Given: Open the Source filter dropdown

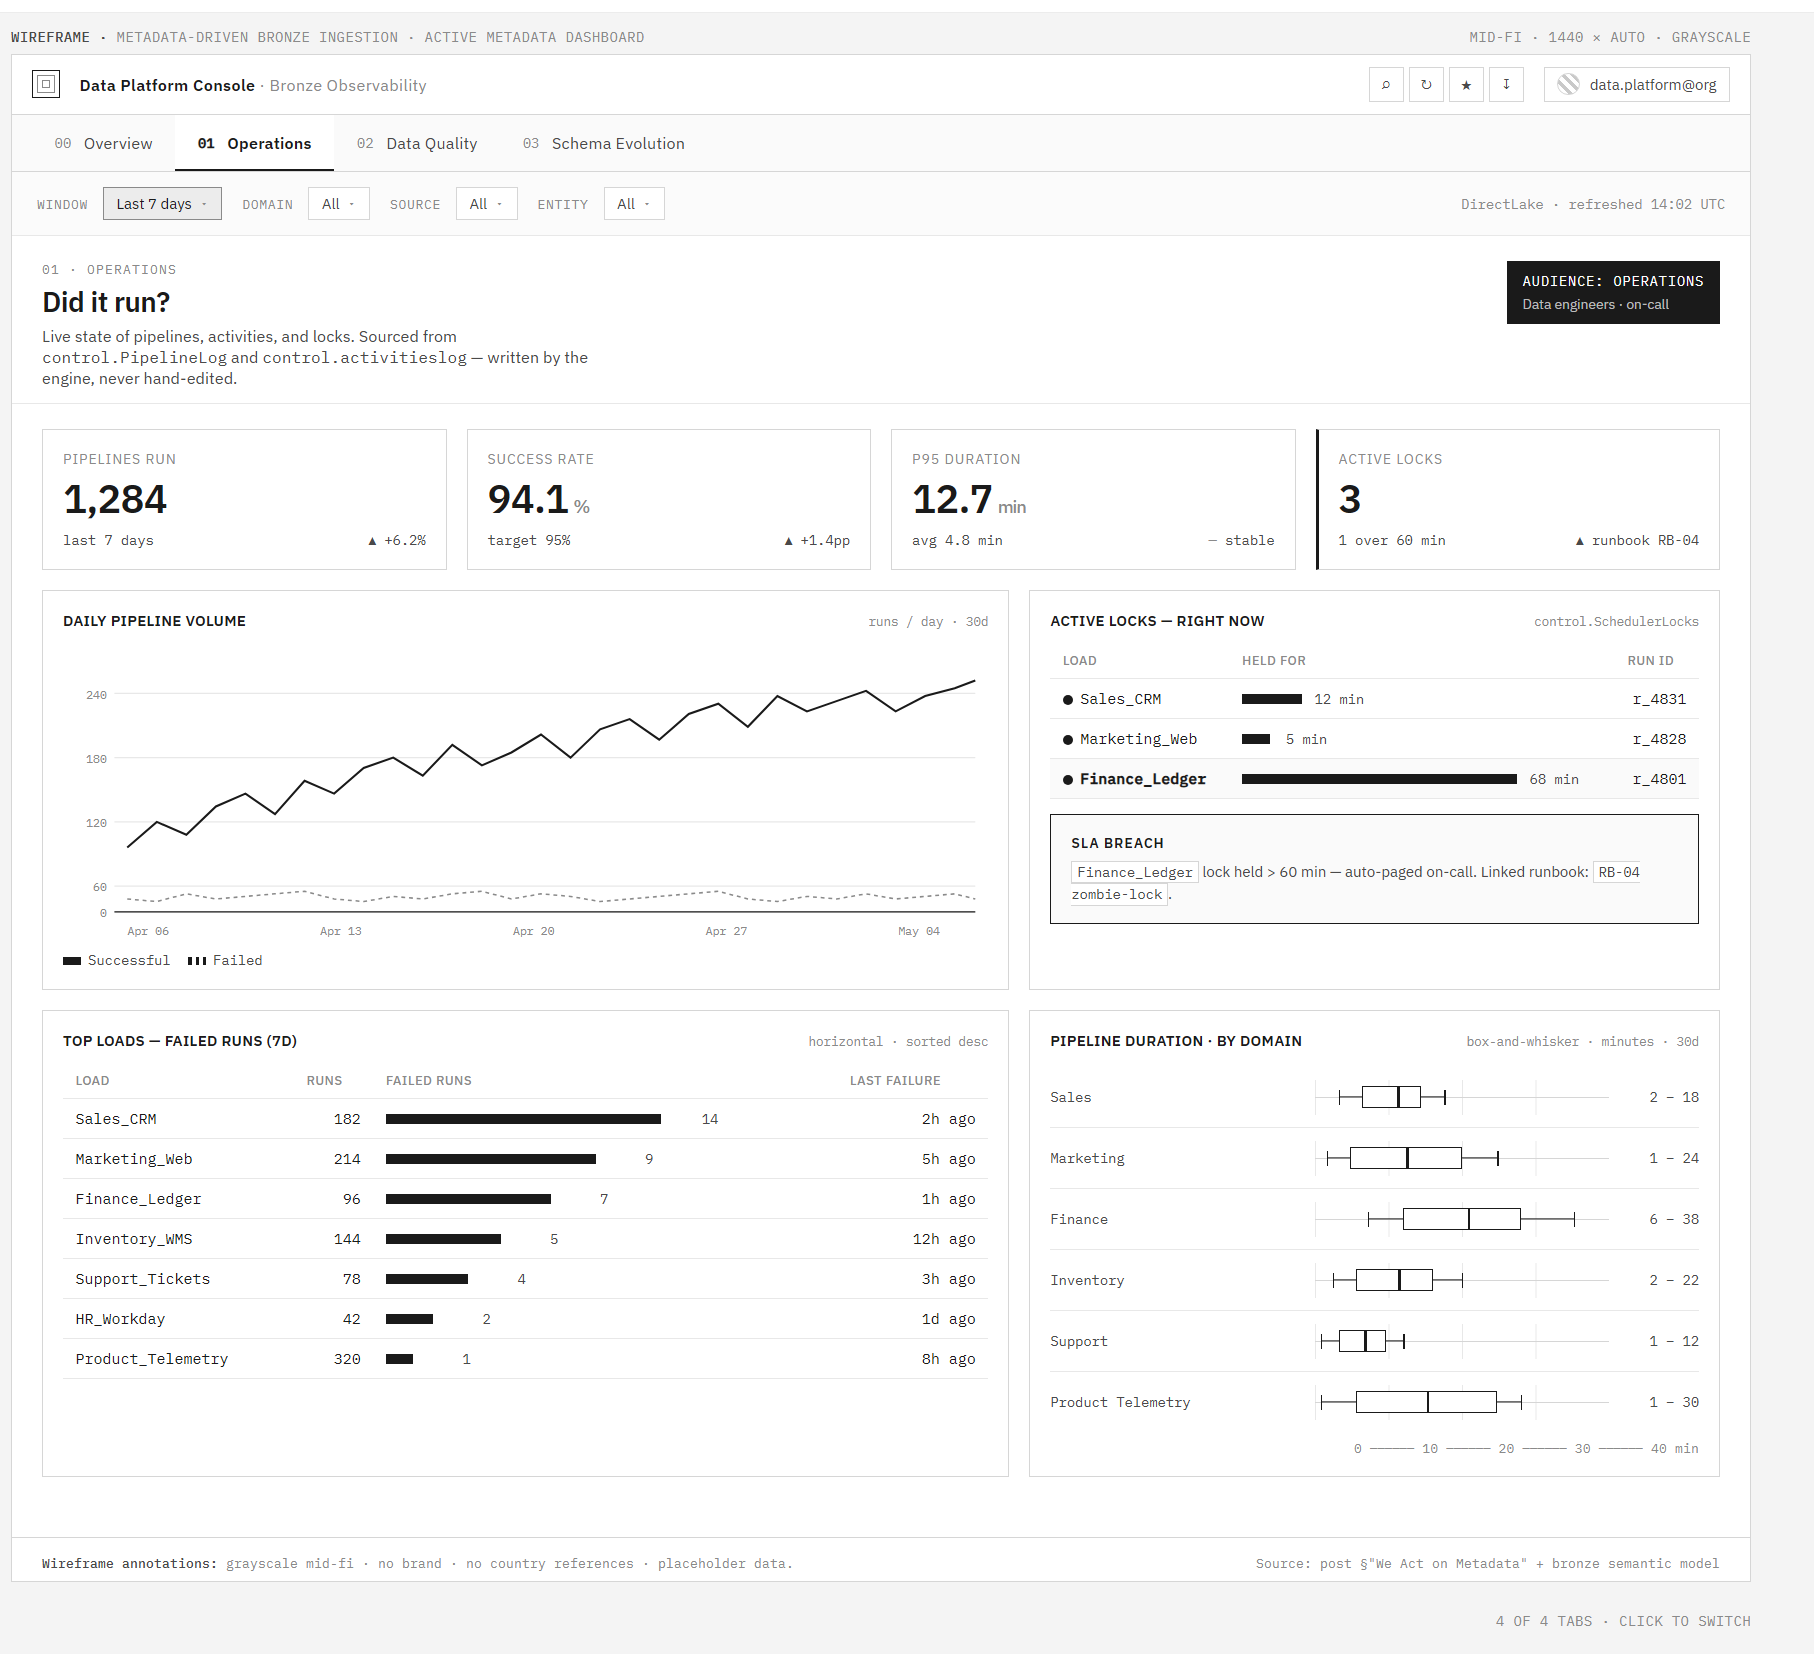Looking at the screenshot, I should coord(486,204).
